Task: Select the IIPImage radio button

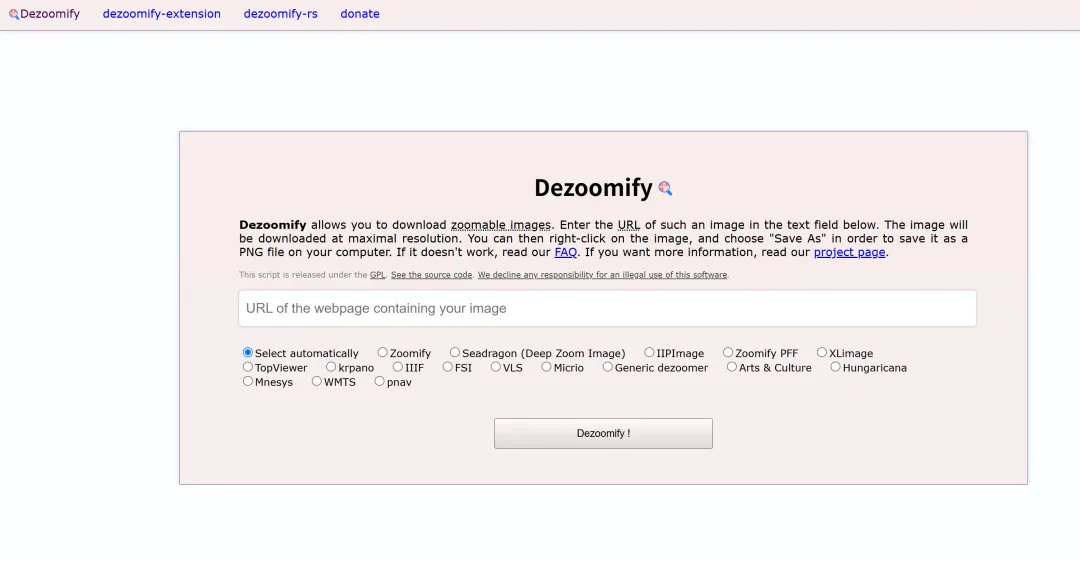Action: coord(649,352)
